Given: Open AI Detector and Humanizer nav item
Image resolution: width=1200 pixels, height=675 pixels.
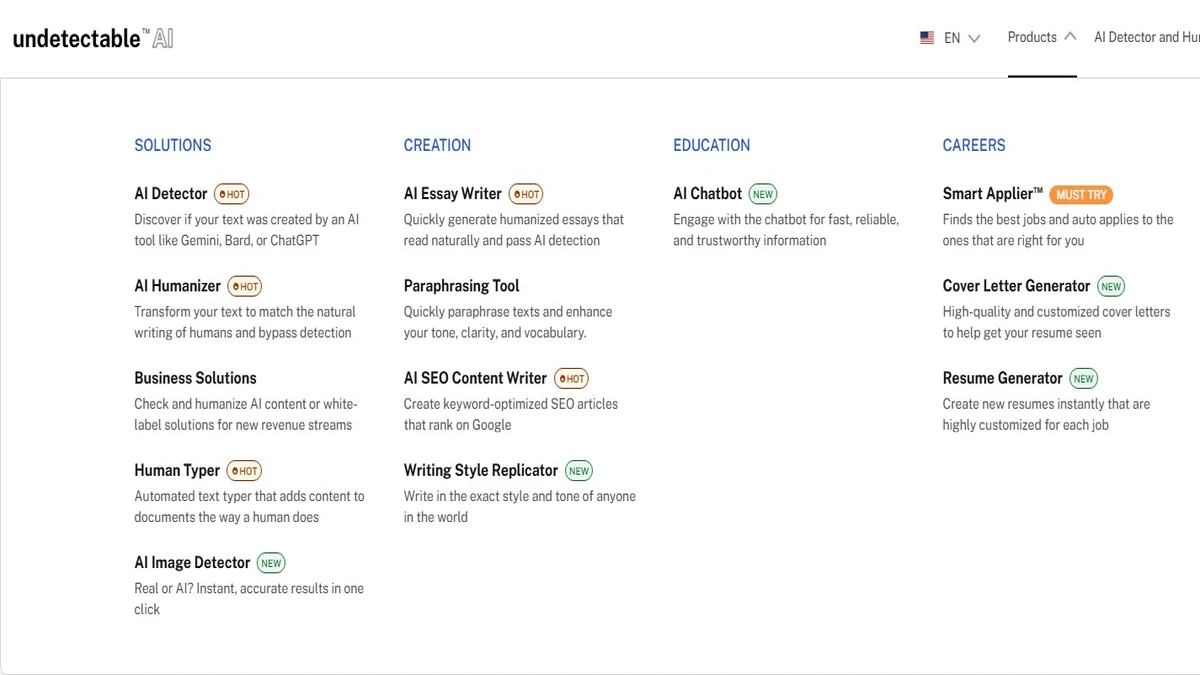Looking at the screenshot, I should click(x=1147, y=37).
